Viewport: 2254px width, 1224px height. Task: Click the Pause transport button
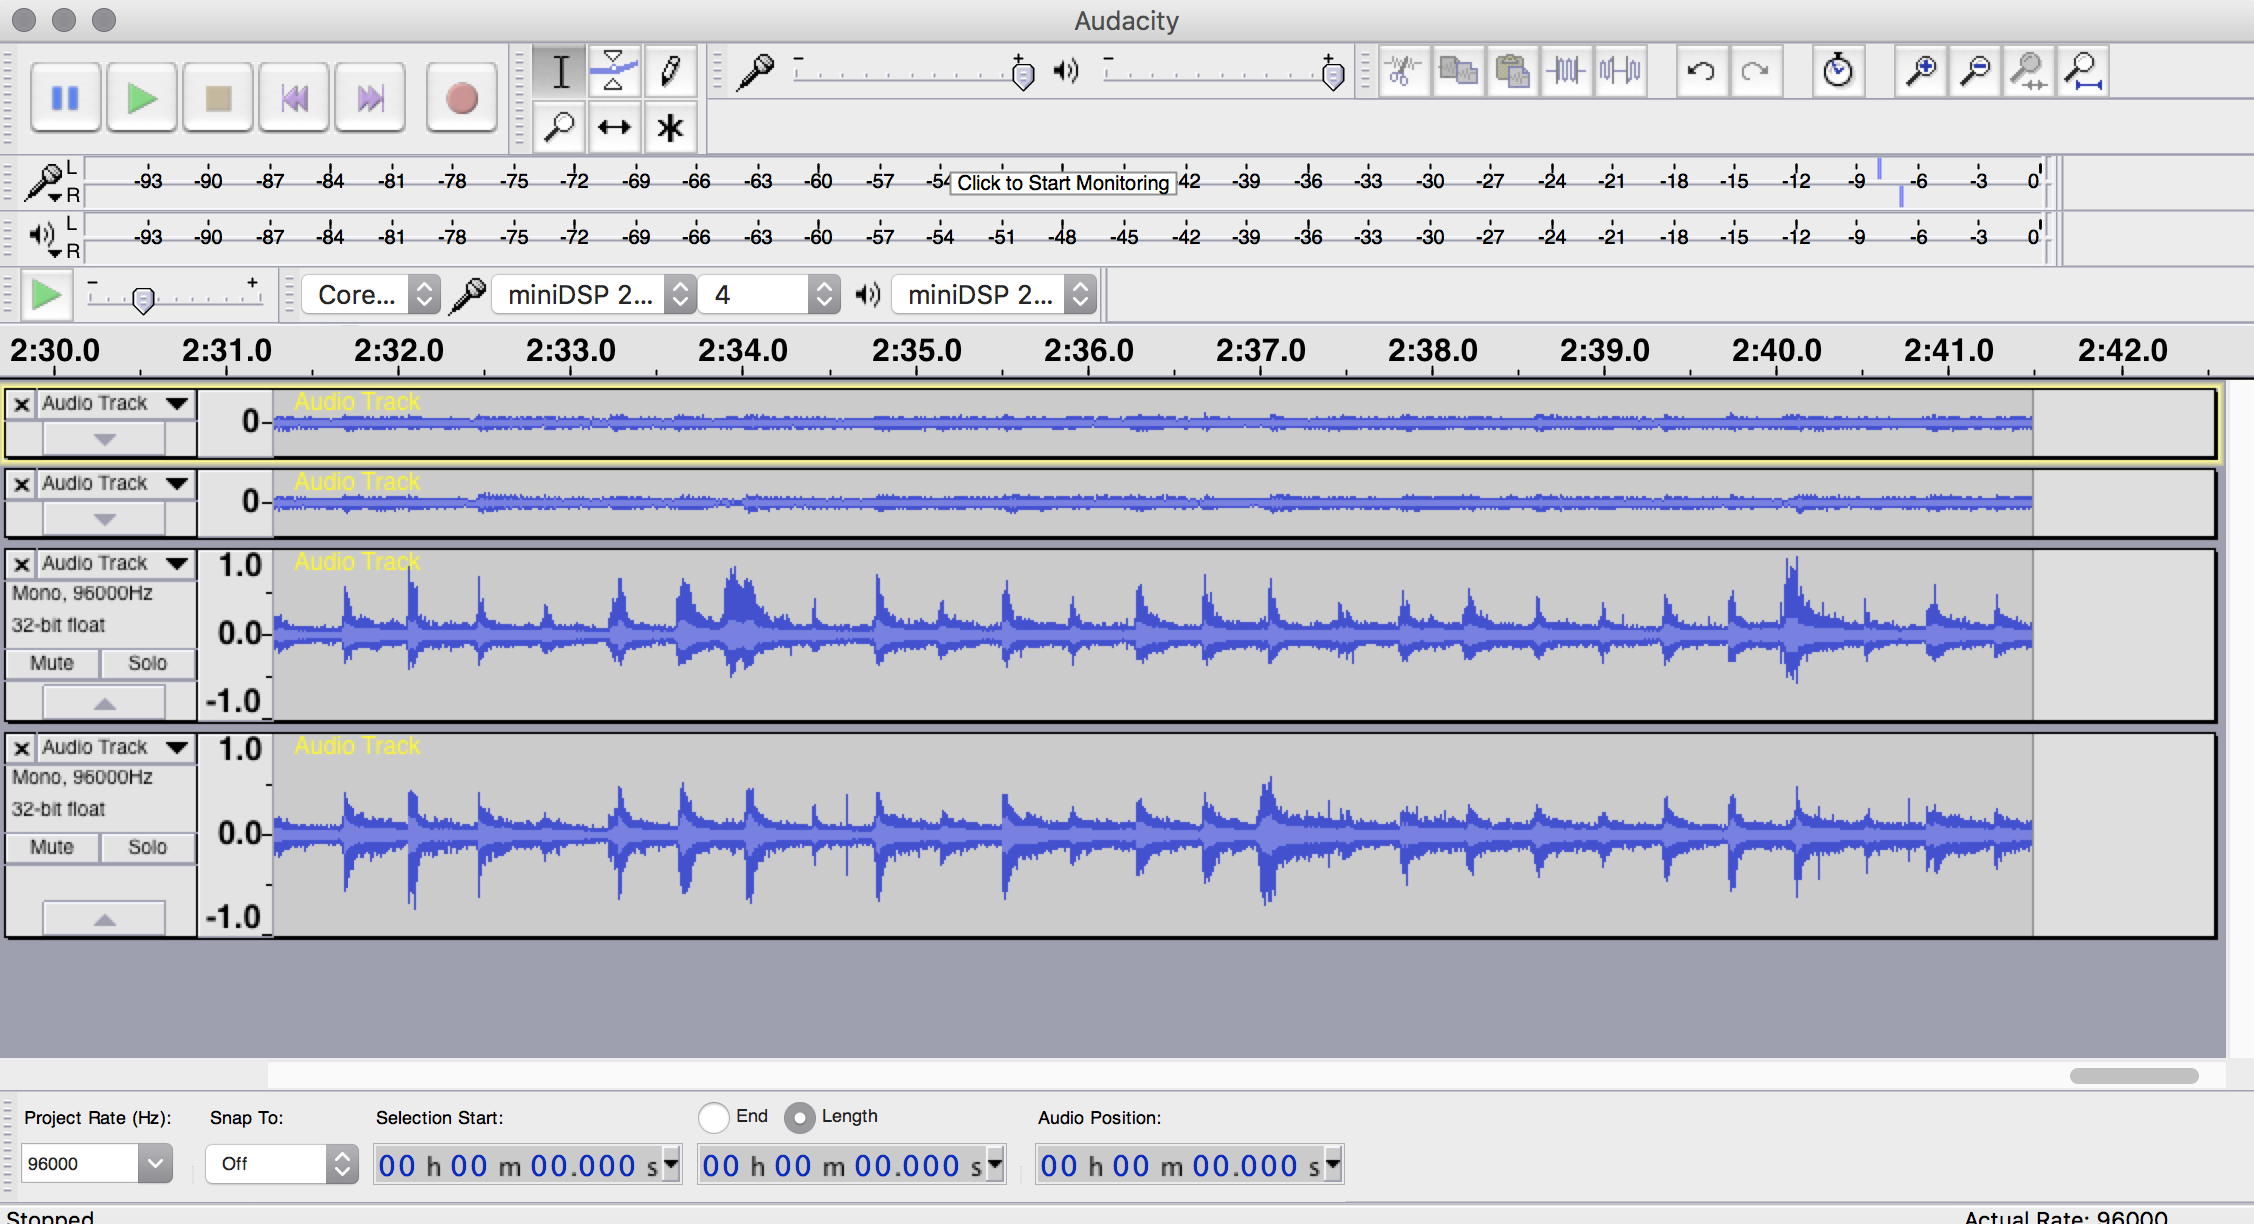coord(65,98)
